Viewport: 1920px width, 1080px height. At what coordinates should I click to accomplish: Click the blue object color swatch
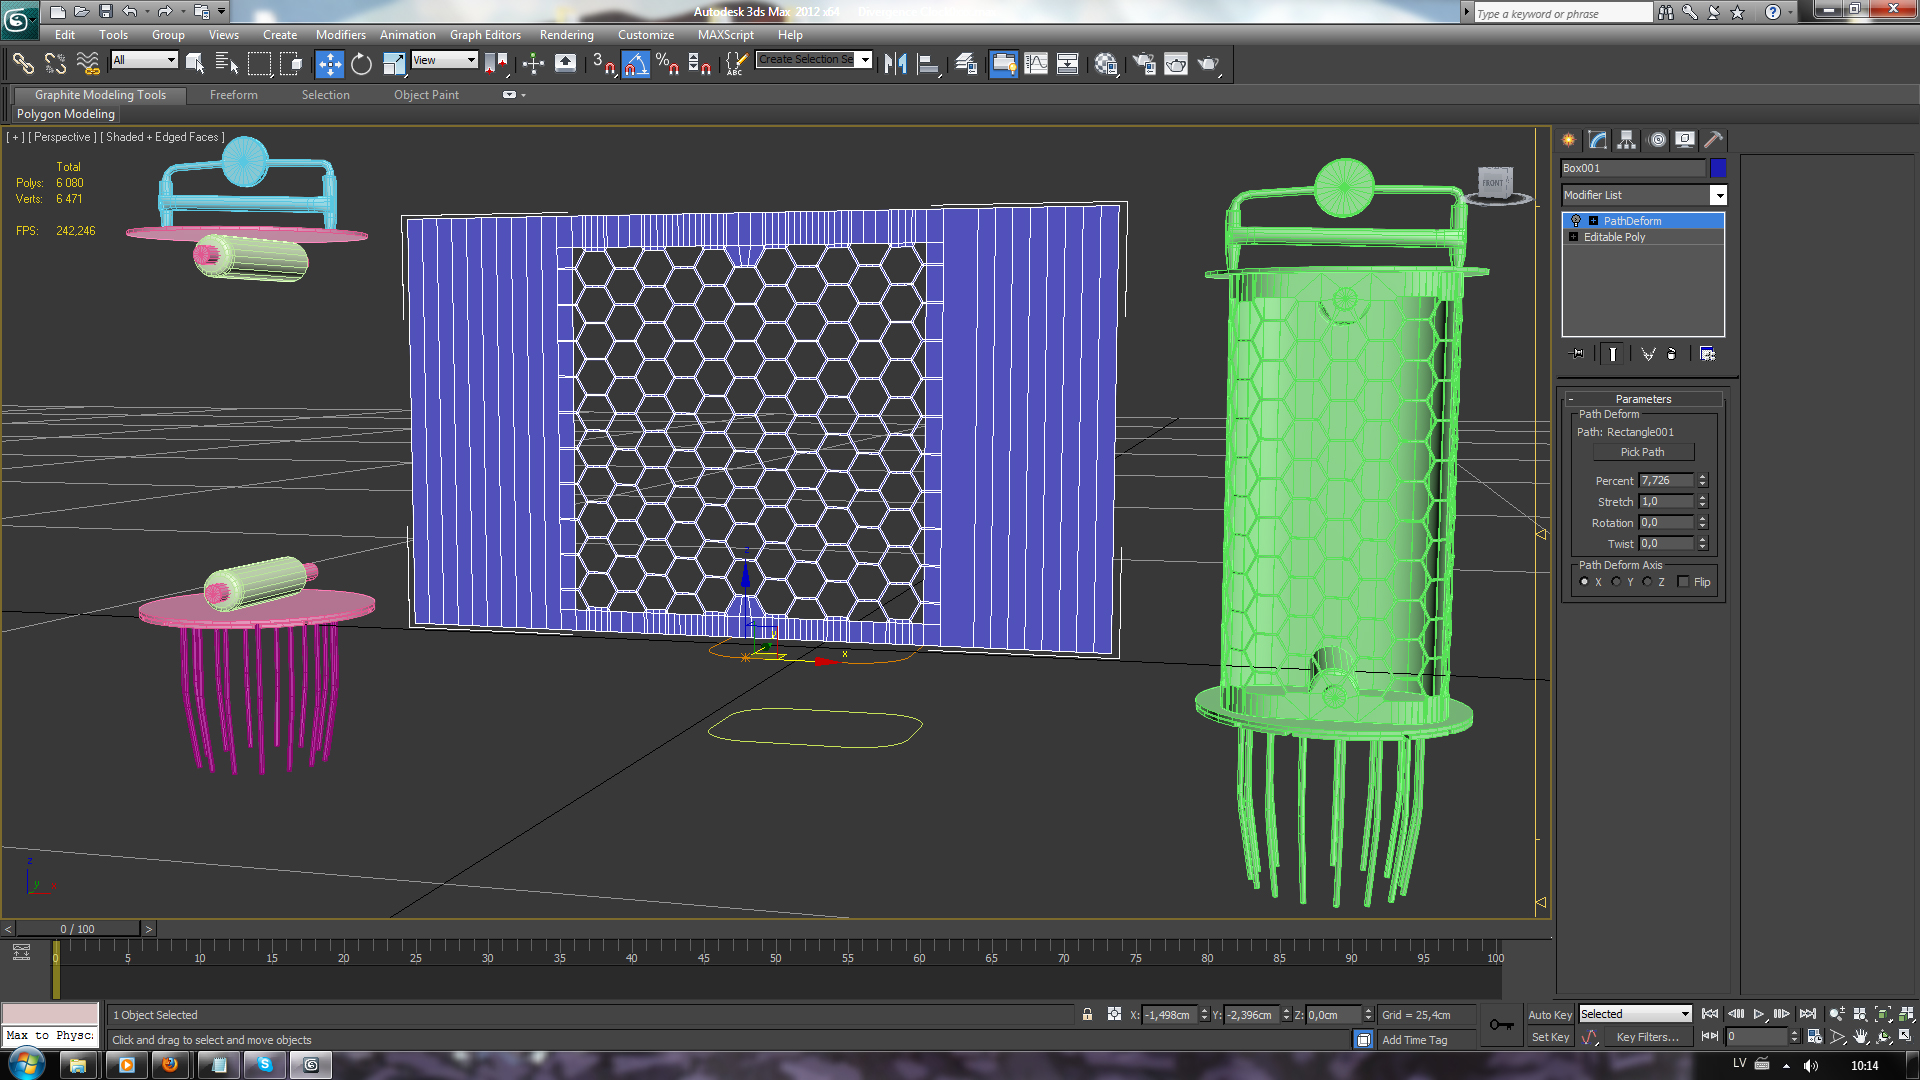[1717, 168]
